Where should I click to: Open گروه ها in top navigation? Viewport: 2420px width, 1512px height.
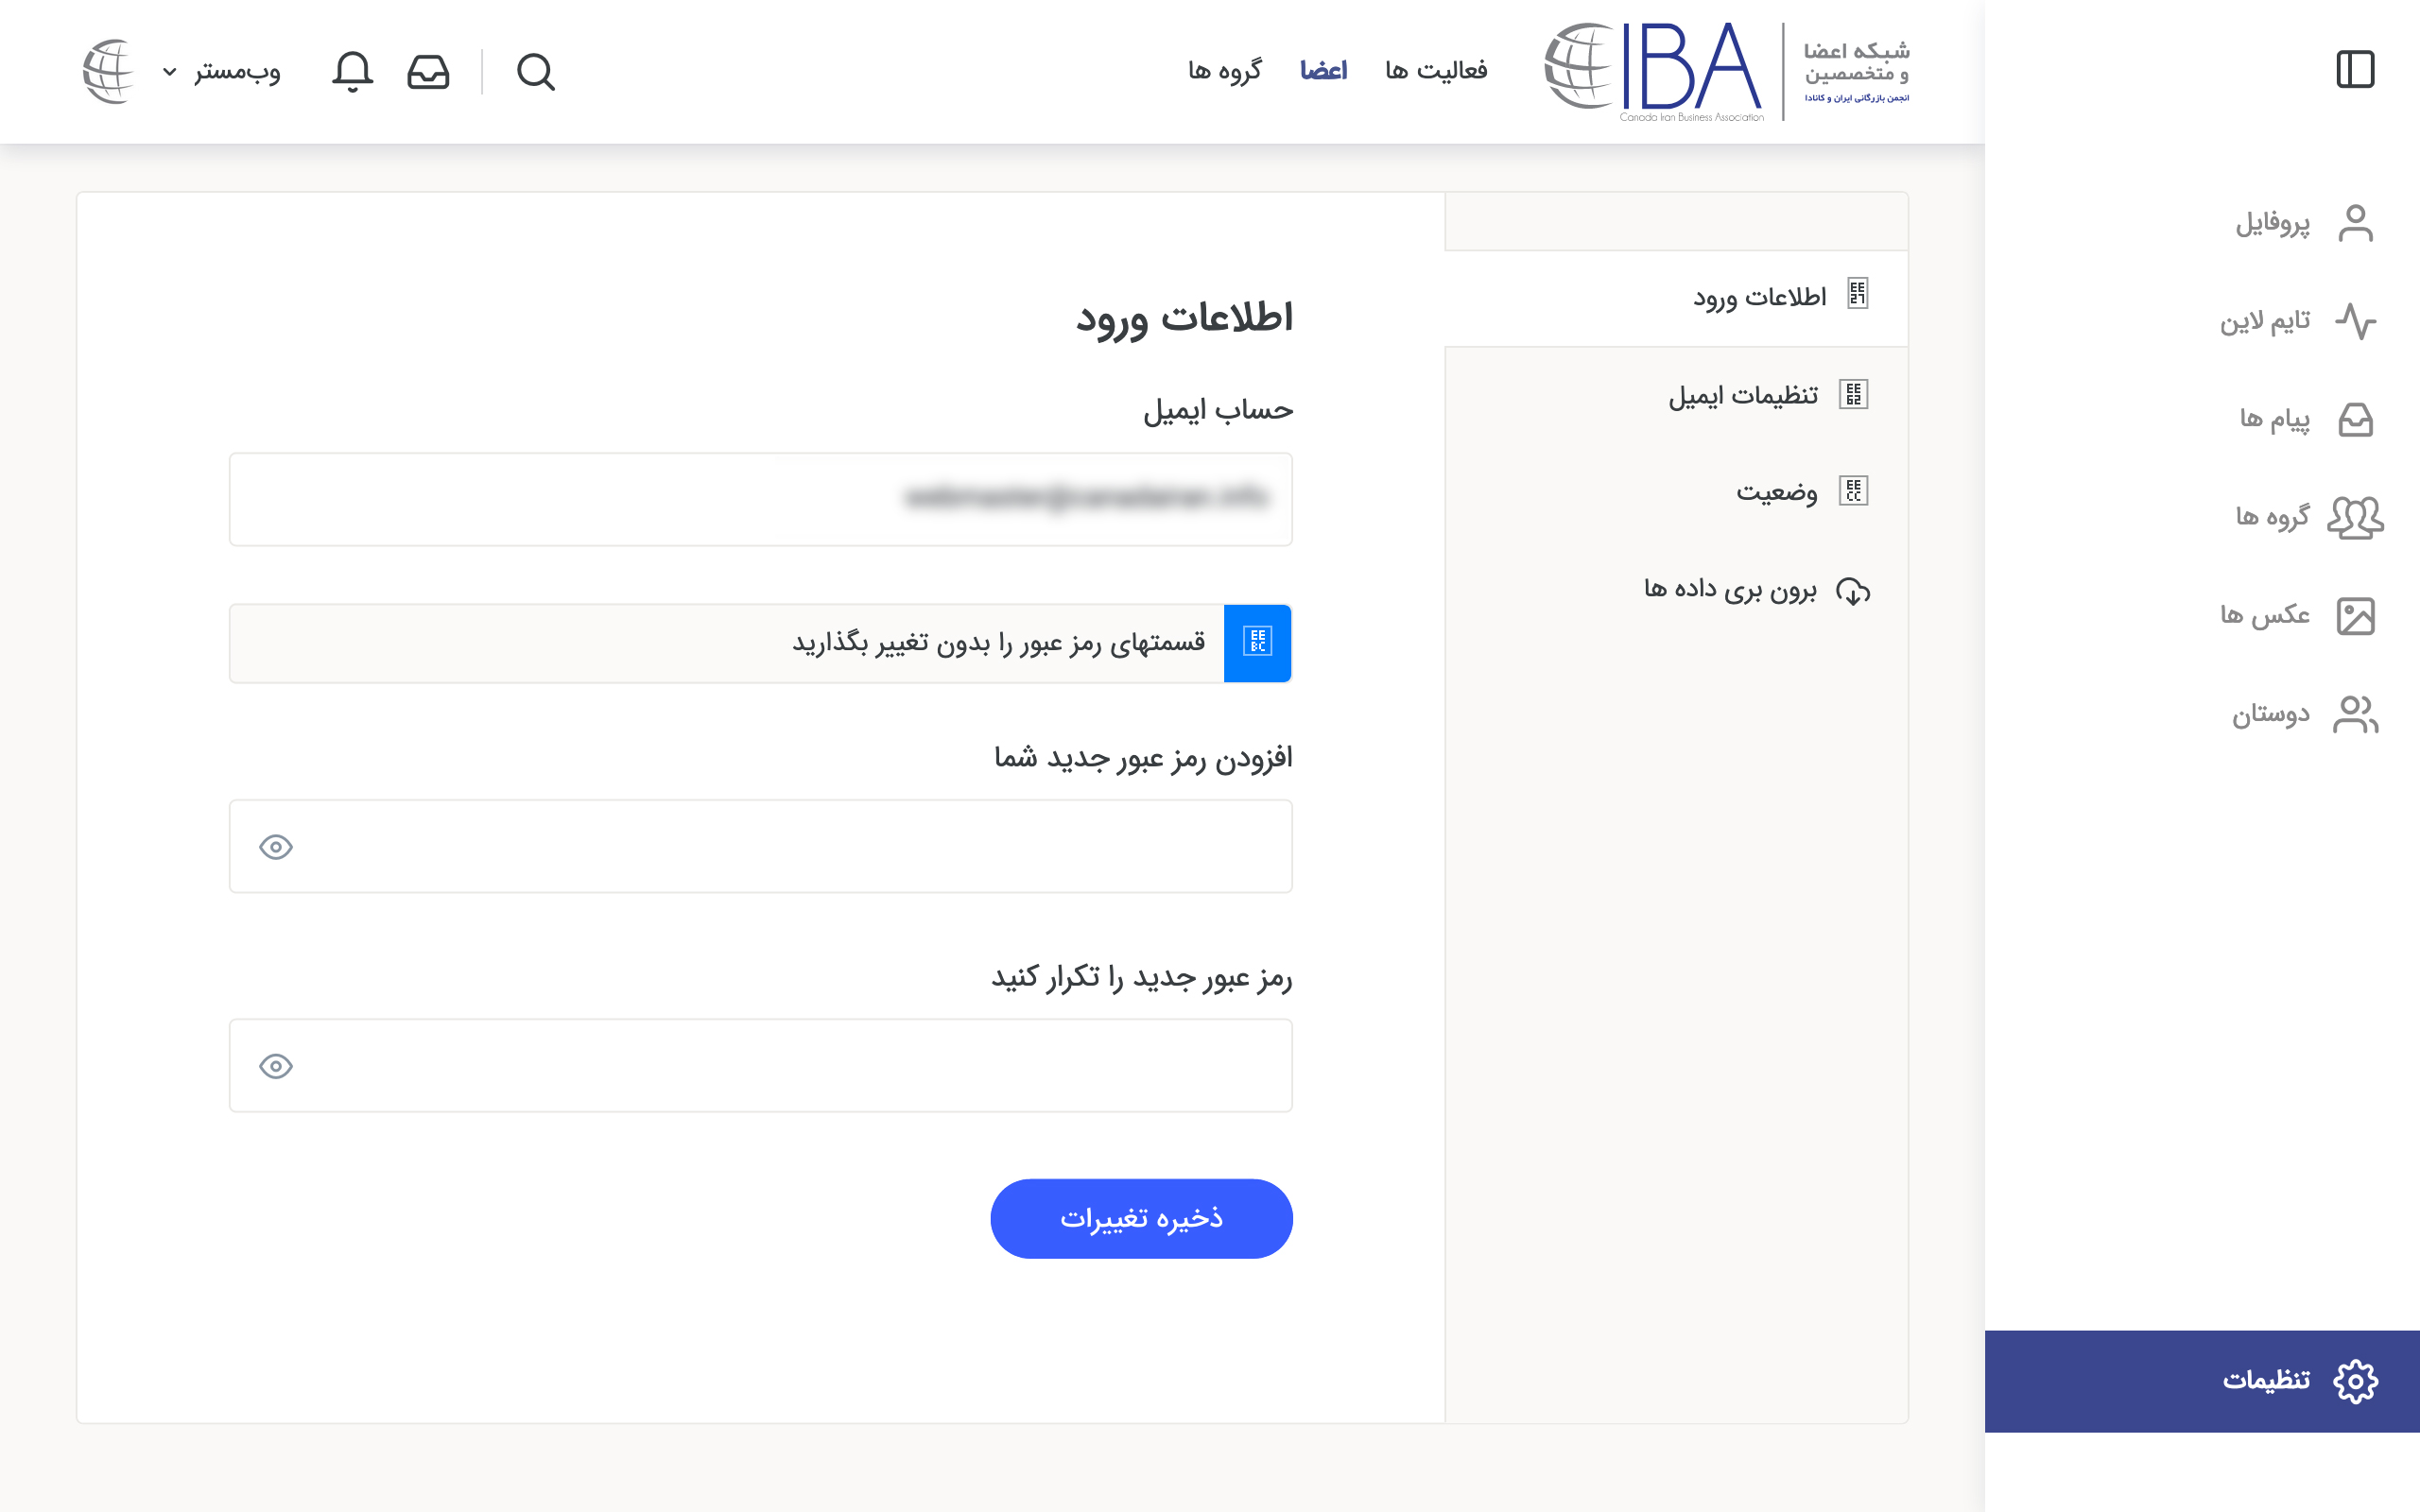[1224, 71]
